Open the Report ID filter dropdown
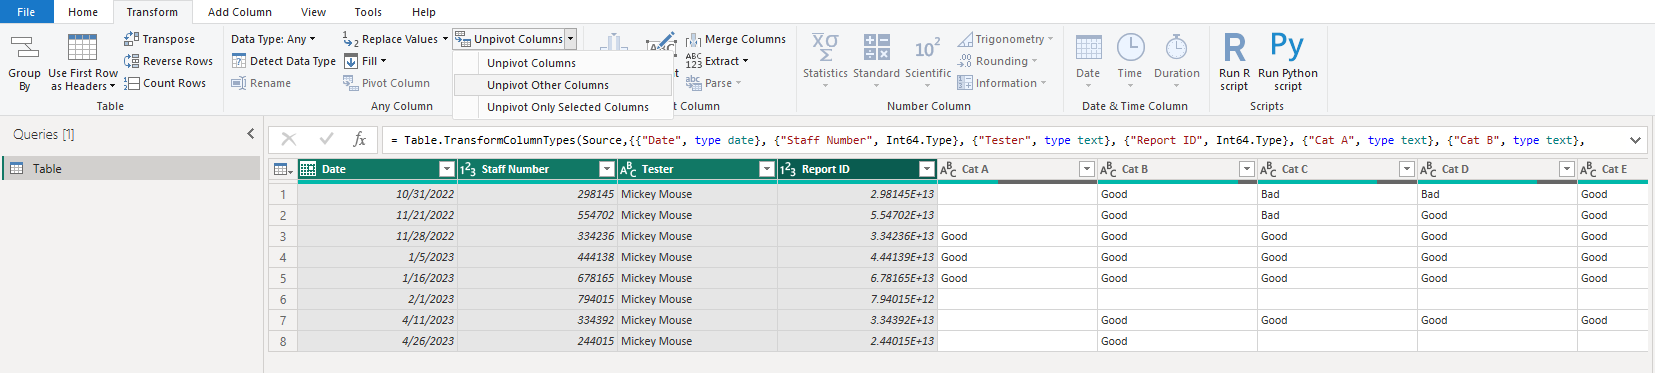The width and height of the screenshot is (1655, 373). [927, 169]
